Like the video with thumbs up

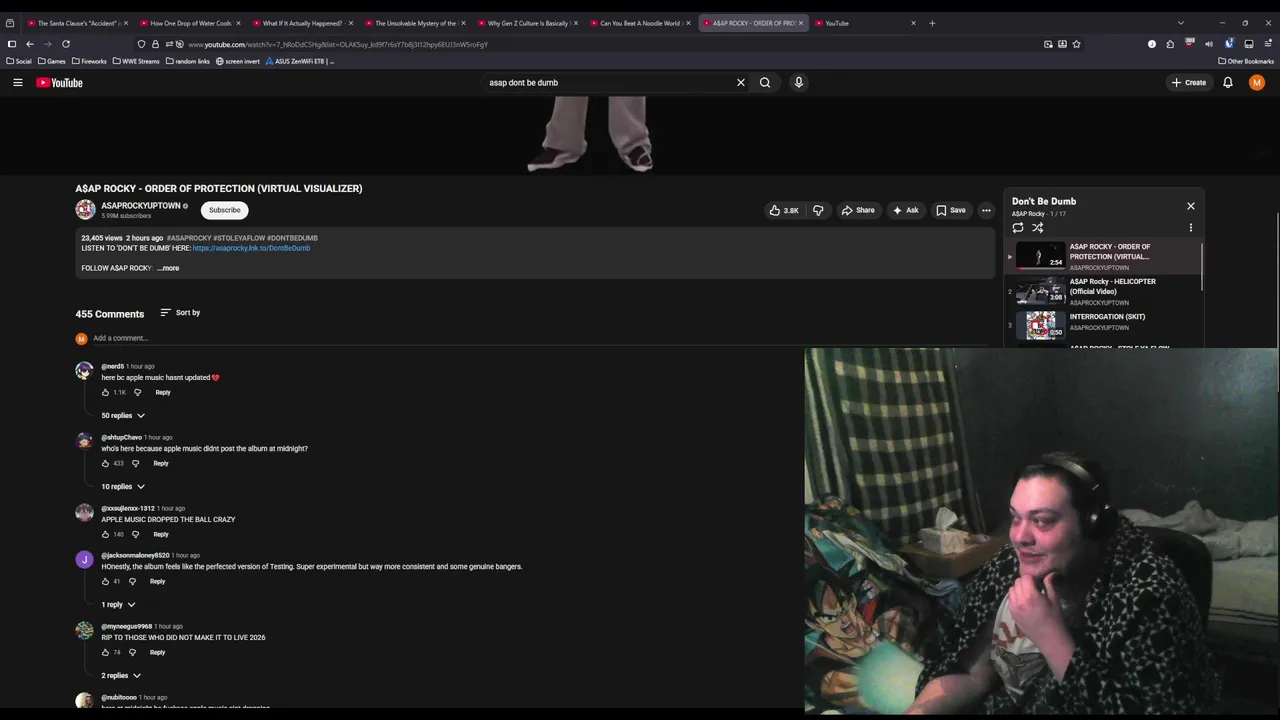point(784,210)
